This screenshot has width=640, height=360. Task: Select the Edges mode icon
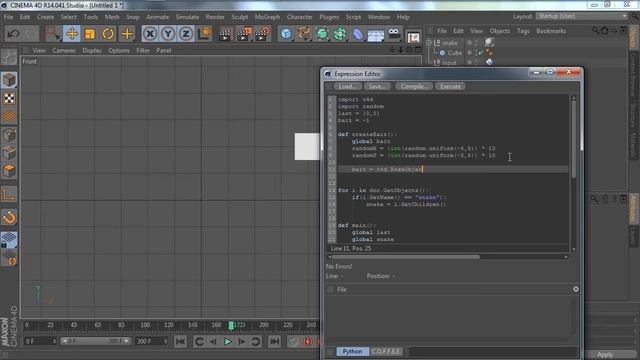pyautogui.click(x=9, y=153)
